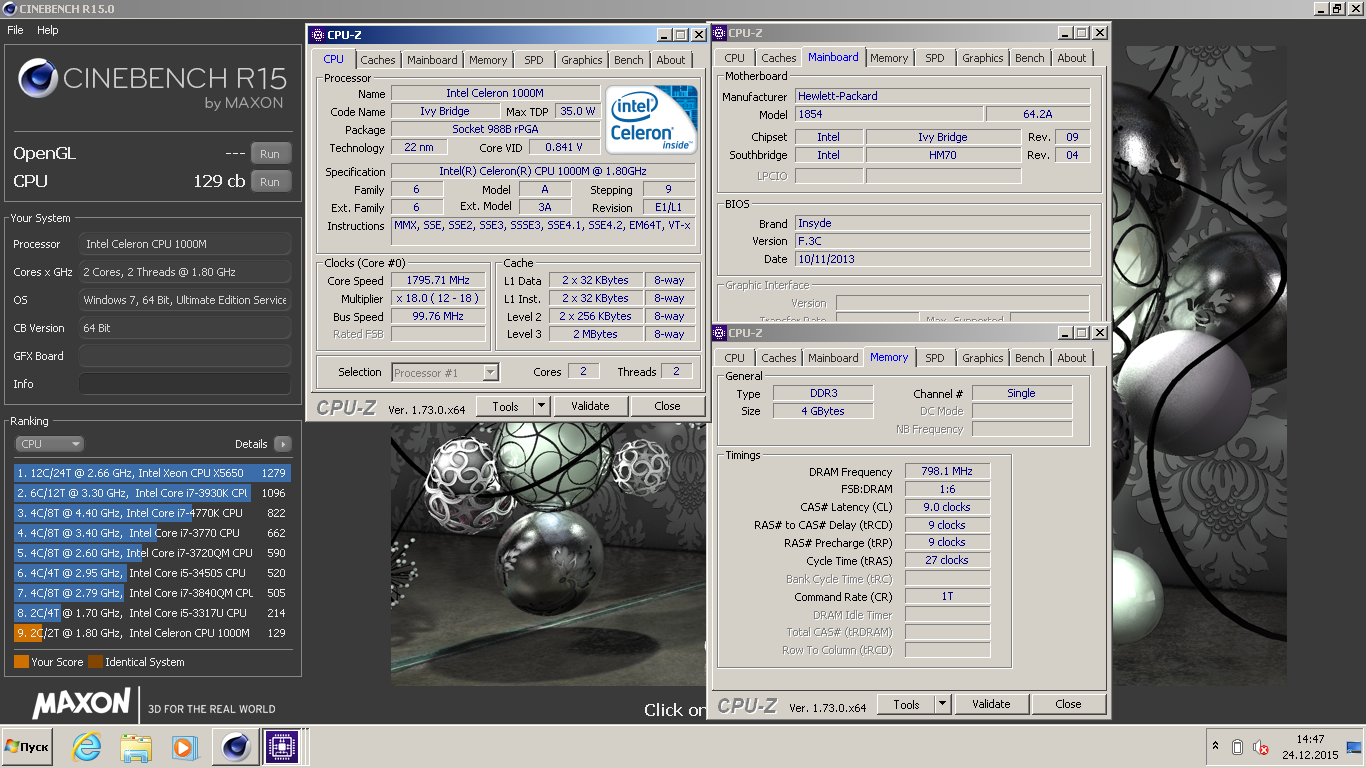The image size is (1366, 768).
Task: Click the Hewlett-Packard manufacturer field
Action: click(943, 96)
